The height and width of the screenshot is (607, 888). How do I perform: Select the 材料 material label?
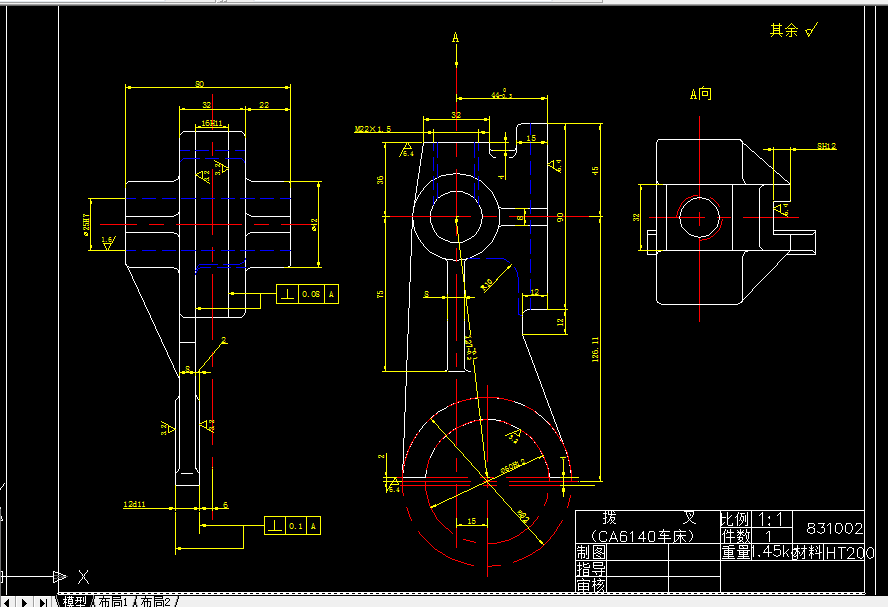[x=808, y=552]
